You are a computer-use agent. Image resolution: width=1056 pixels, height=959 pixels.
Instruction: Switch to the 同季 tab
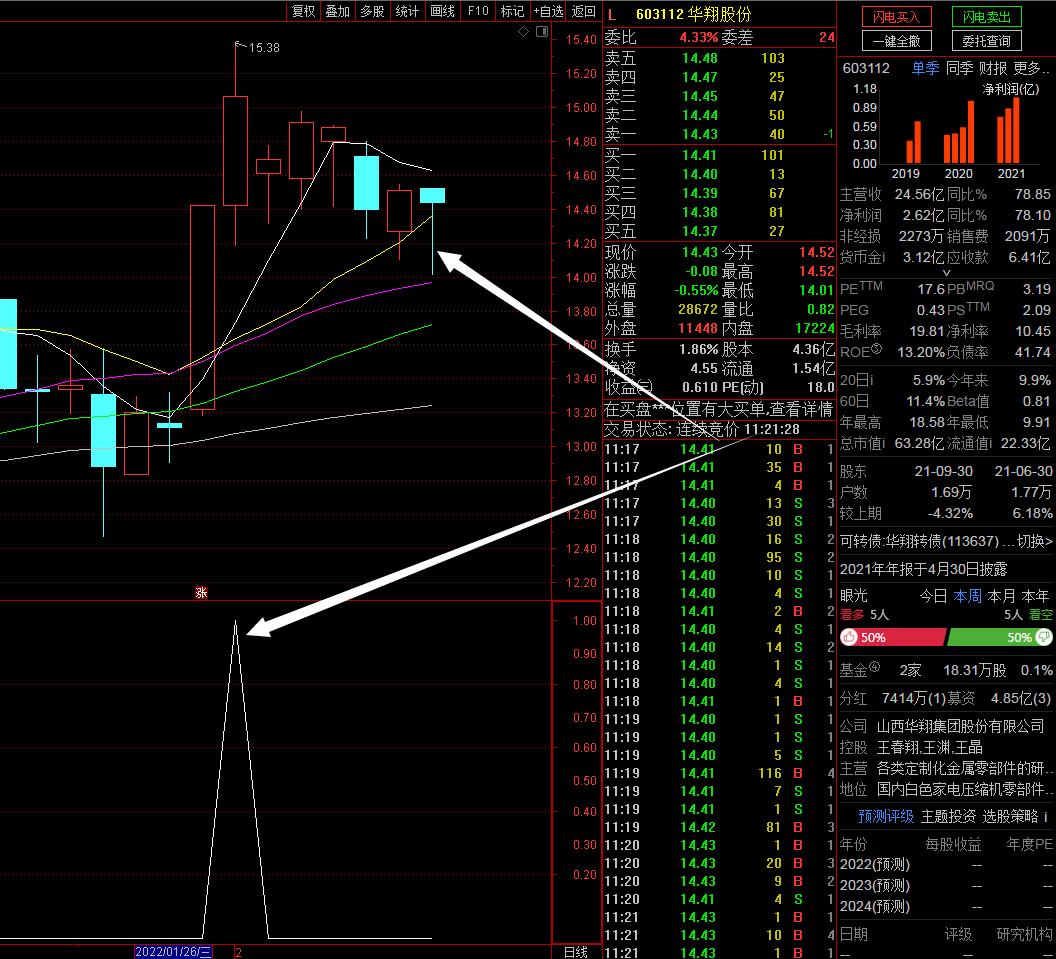tap(959, 68)
